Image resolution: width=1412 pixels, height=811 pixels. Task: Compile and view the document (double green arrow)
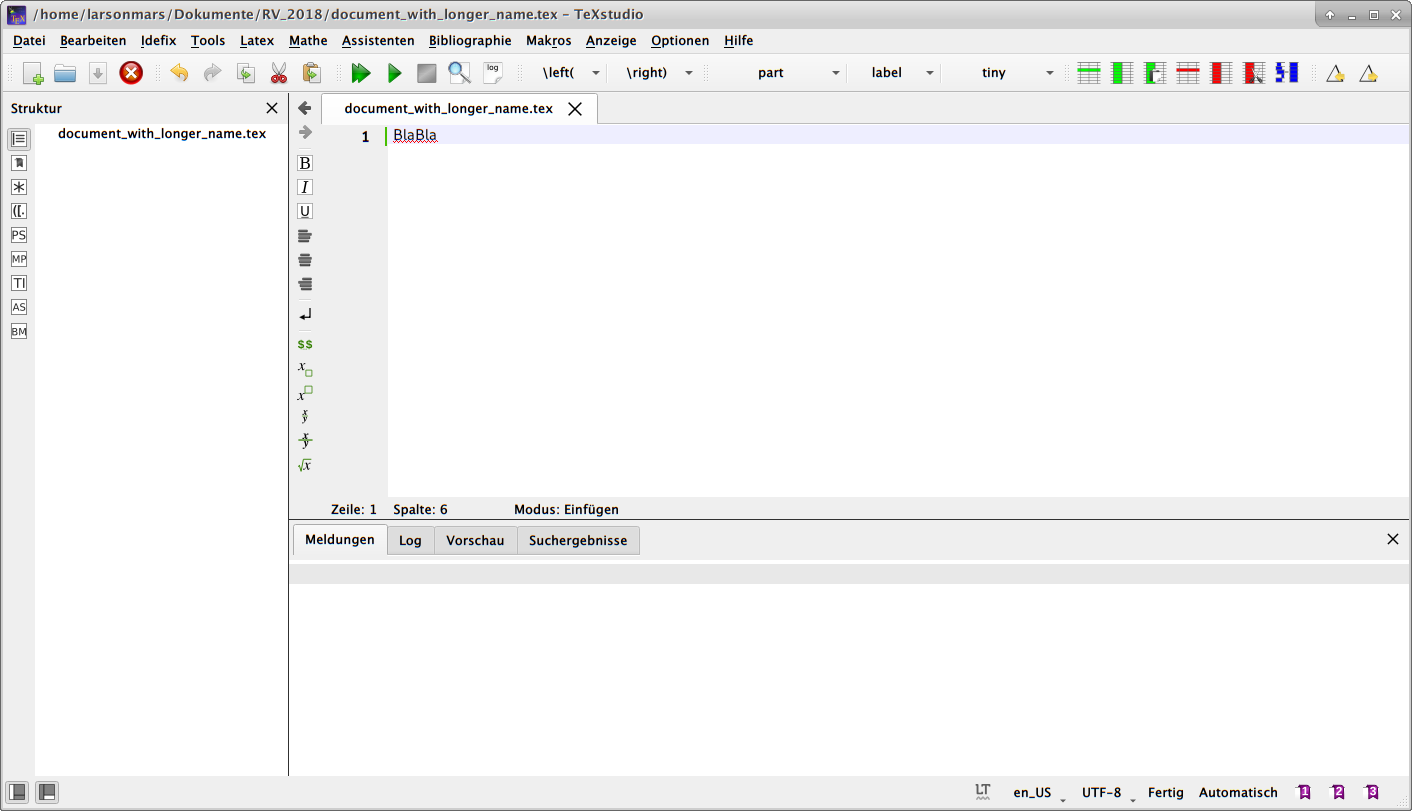click(x=361, y=72)
